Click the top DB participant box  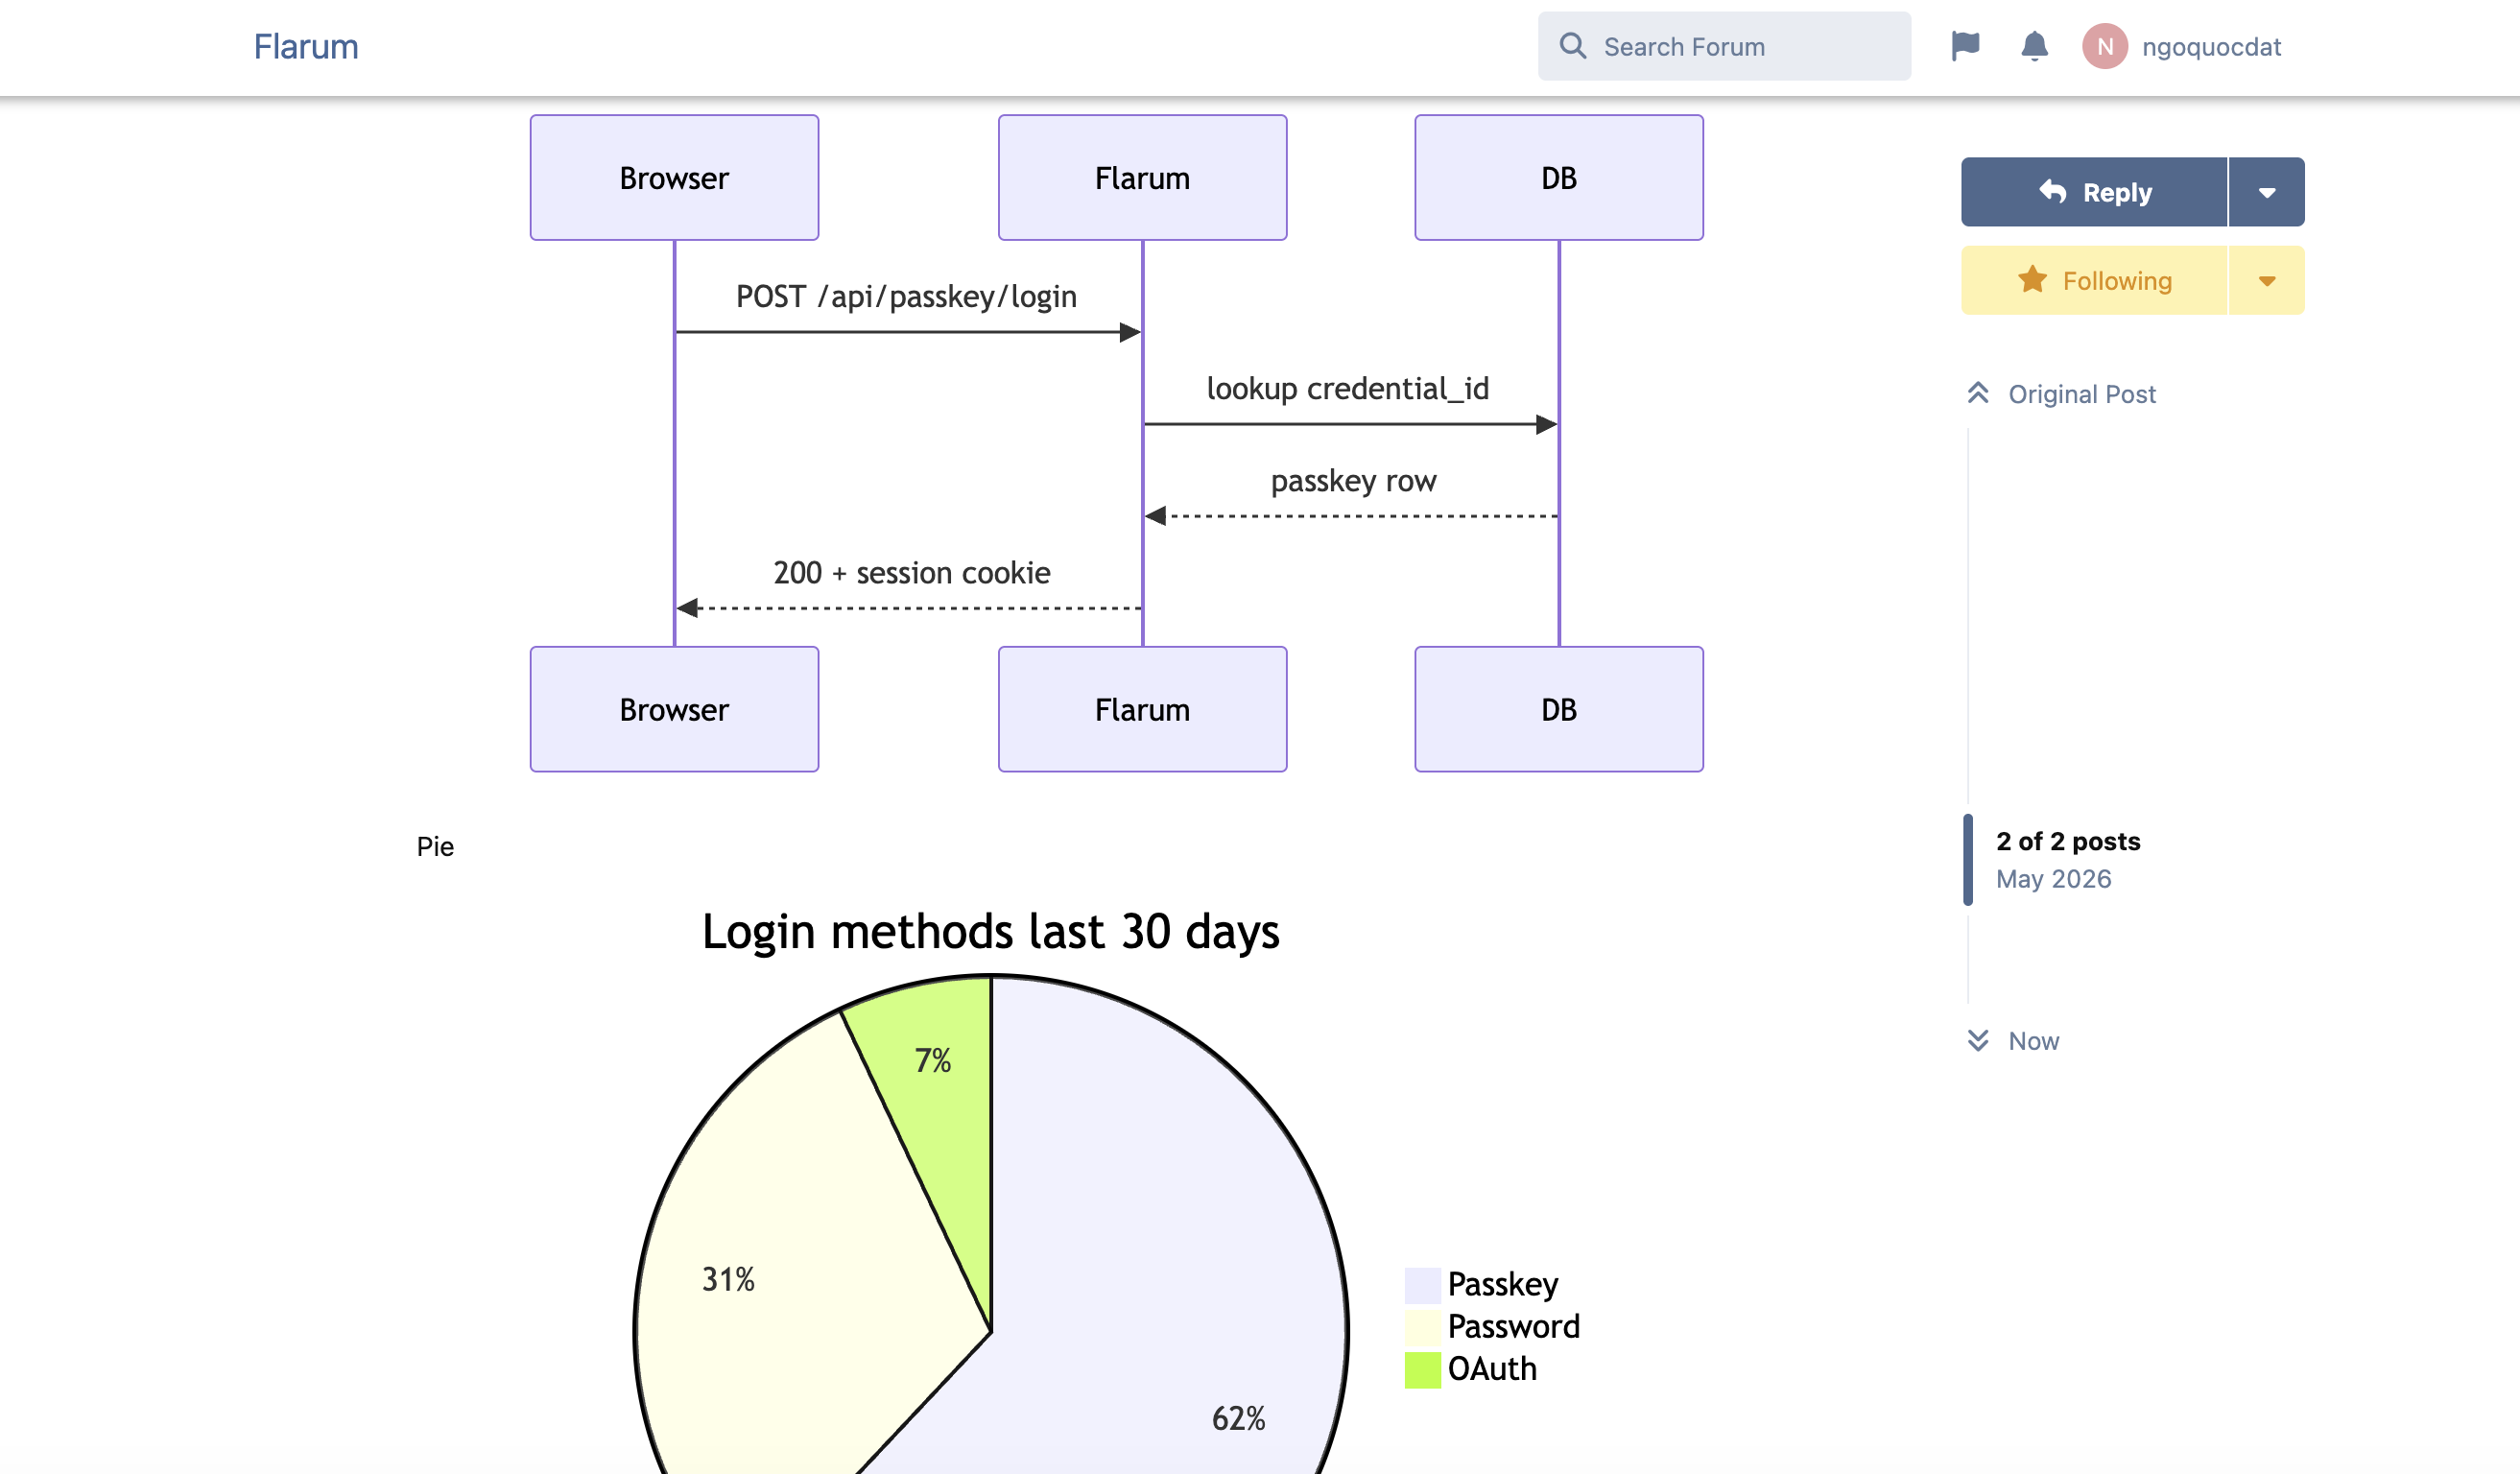[1559, 178]
